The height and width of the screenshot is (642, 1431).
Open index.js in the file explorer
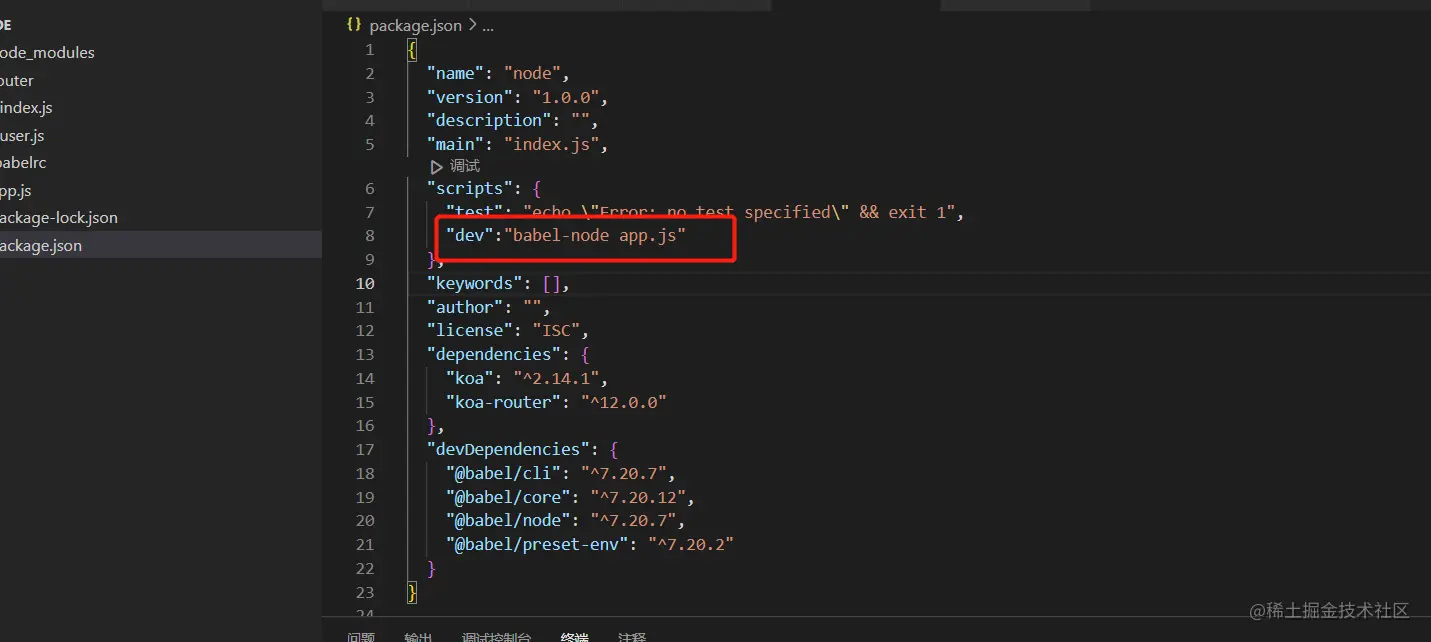[26, 108]
